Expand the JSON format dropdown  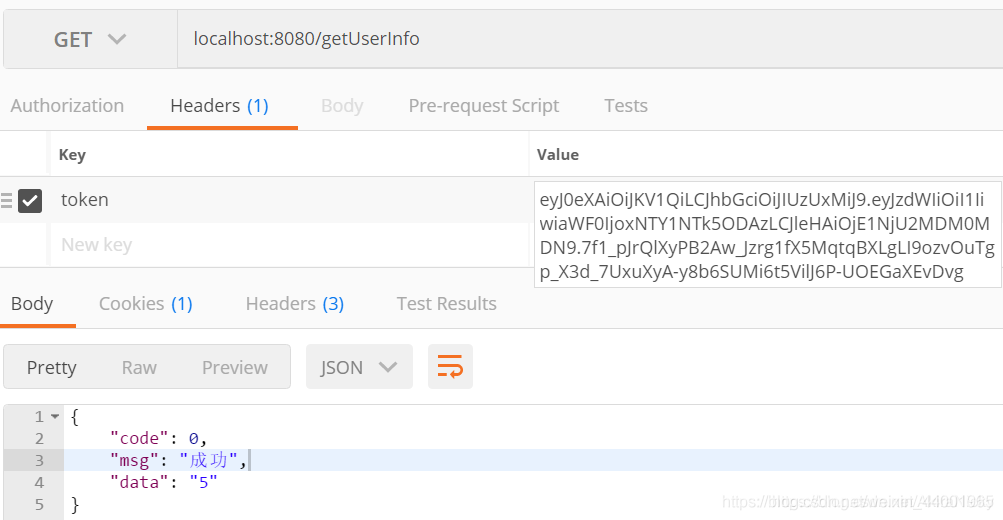click(x=359, y=366)
